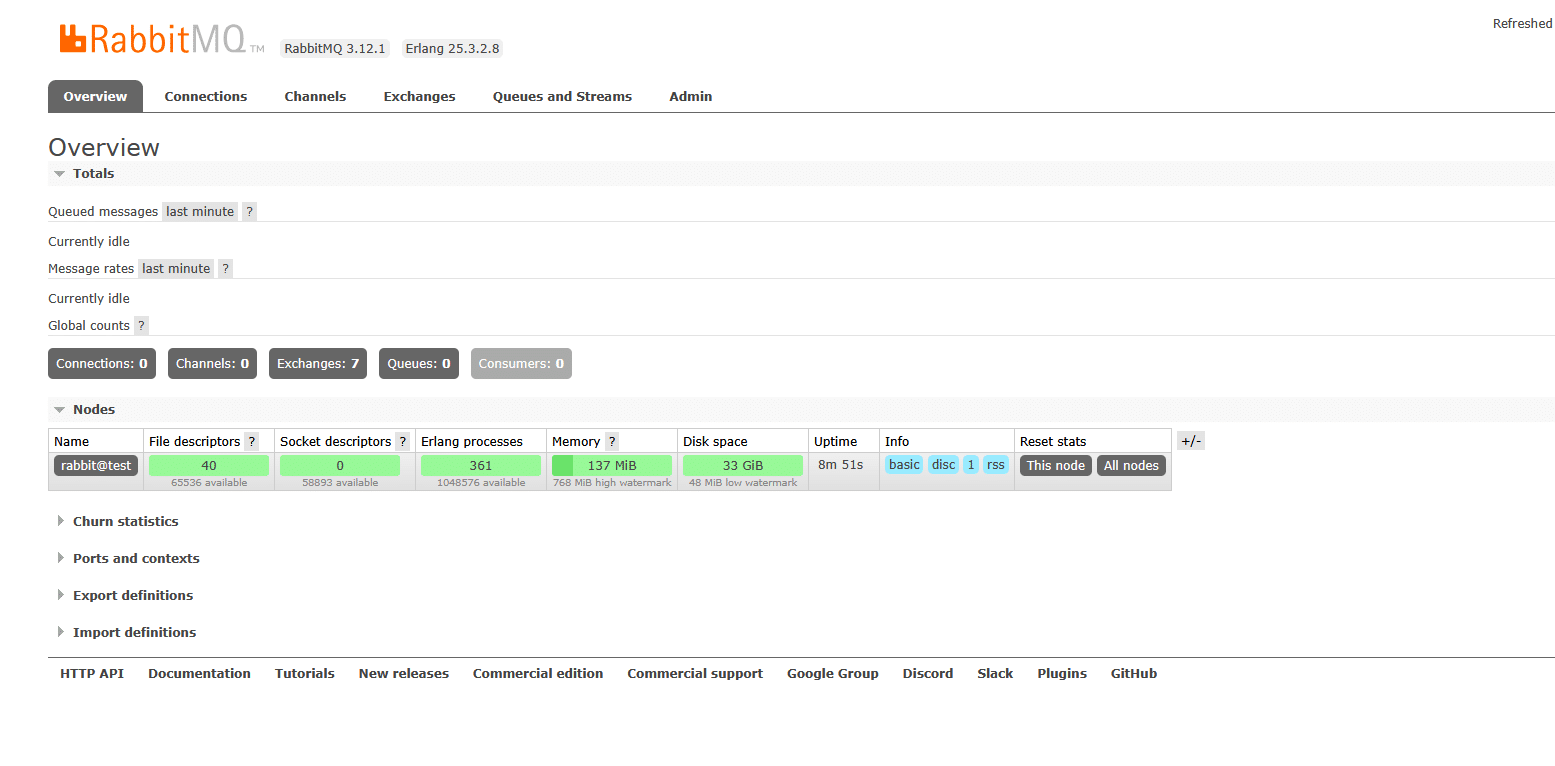This screenshot has height=766, width=1555.
Task: Expand the Churn statistics section
Action: click(x=125, y=521)
